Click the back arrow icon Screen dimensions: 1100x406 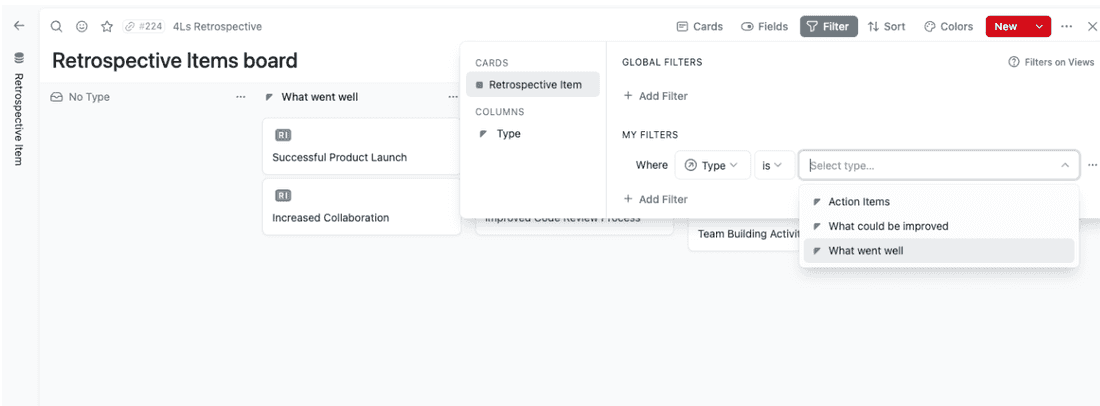19,26
